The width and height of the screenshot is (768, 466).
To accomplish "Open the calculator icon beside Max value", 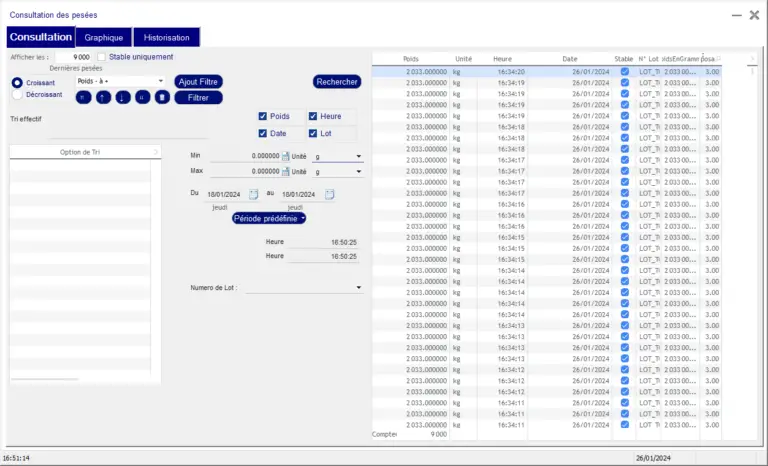I will 286,172.
